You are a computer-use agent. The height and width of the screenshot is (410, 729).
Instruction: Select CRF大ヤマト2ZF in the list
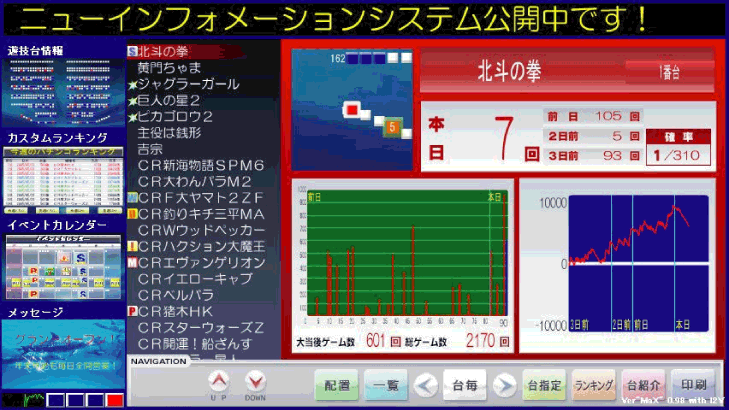pyautogui.click(x=201, y=198)
